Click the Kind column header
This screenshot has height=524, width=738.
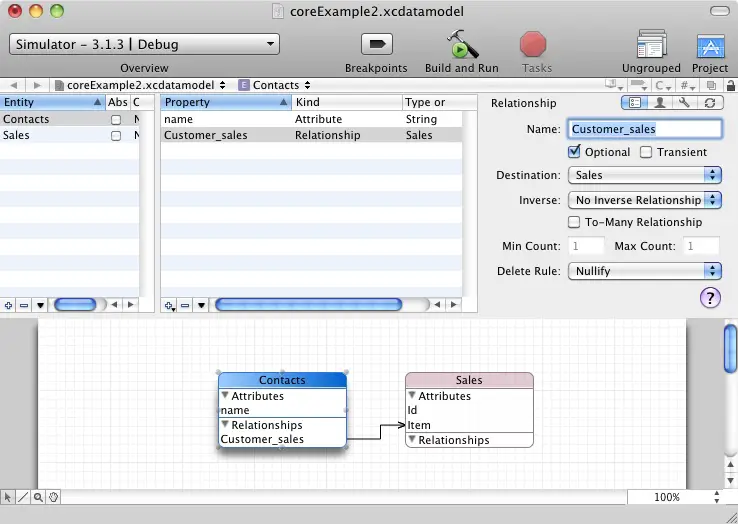345,102
